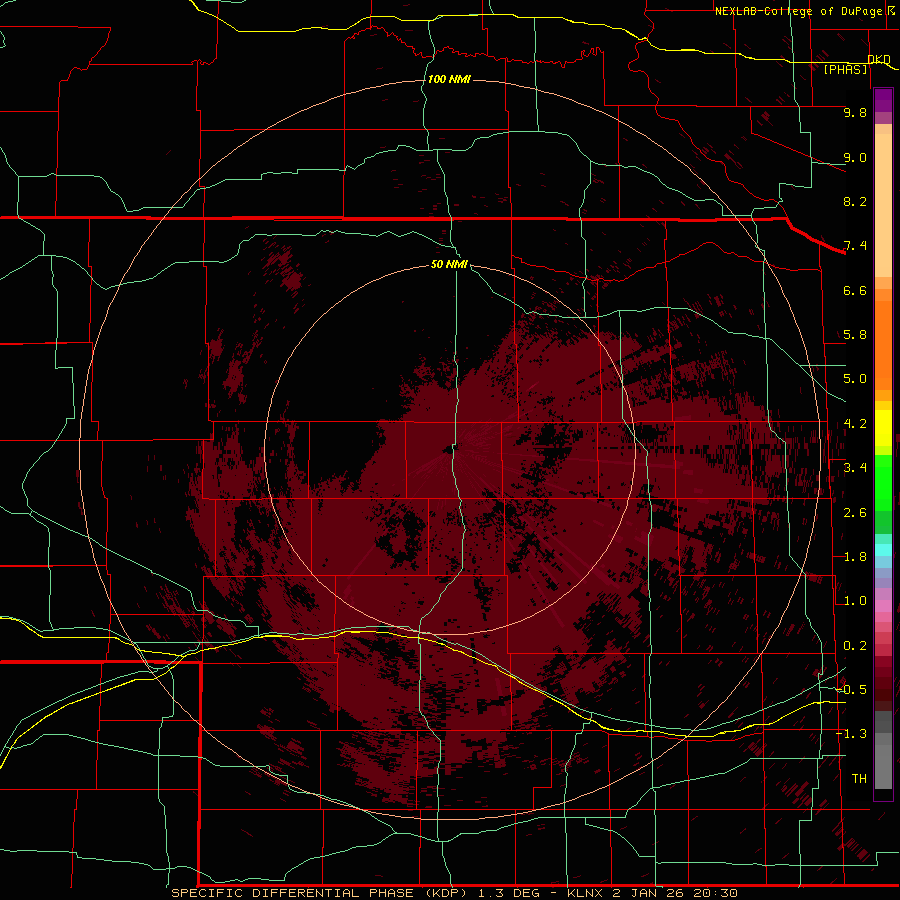Screen dimensions: 900x900
Task: Click the 4.2 legend value
Action: click(855, 424)
